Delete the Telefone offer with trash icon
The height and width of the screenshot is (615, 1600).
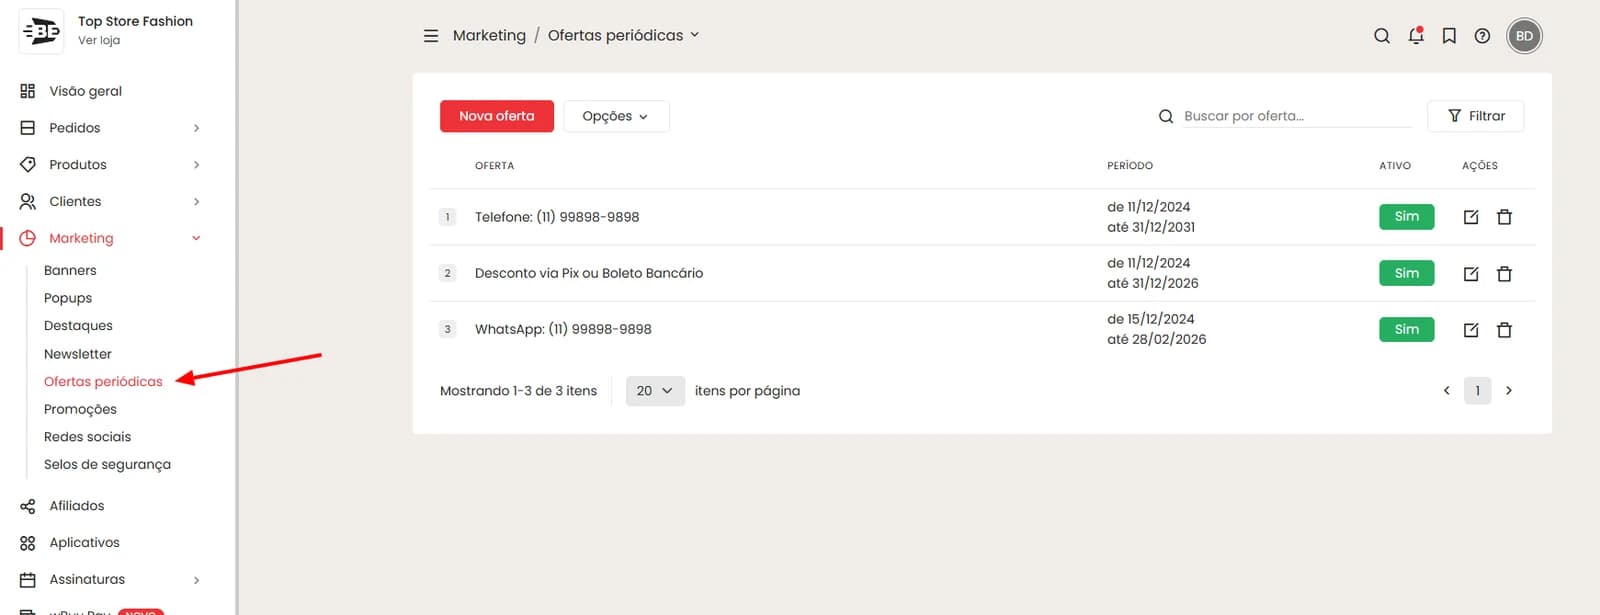coord(1504,217)
